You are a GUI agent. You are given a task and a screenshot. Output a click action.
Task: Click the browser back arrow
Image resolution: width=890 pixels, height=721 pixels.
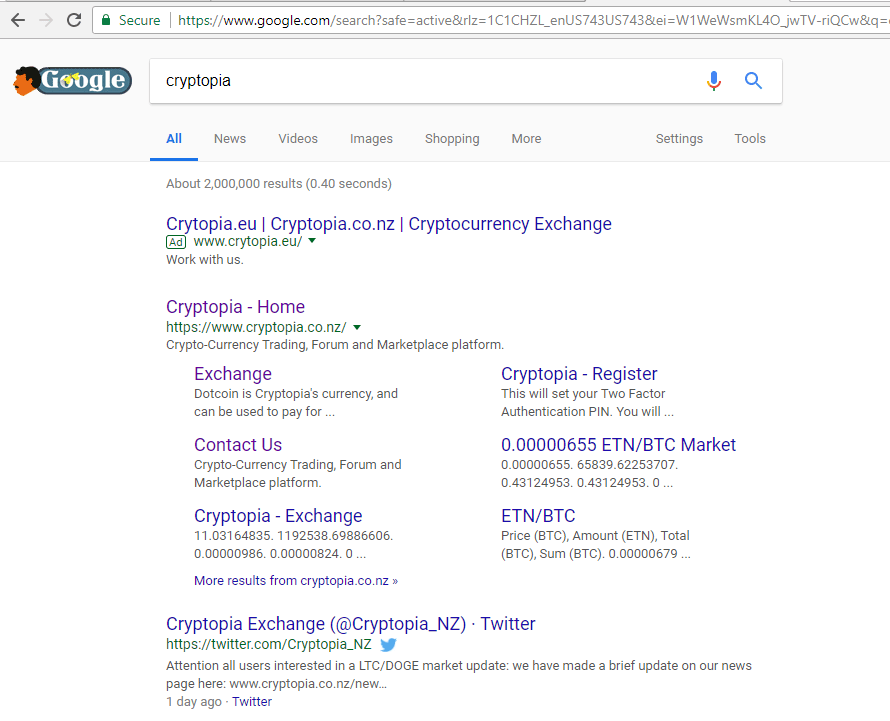tap(18, 20)
